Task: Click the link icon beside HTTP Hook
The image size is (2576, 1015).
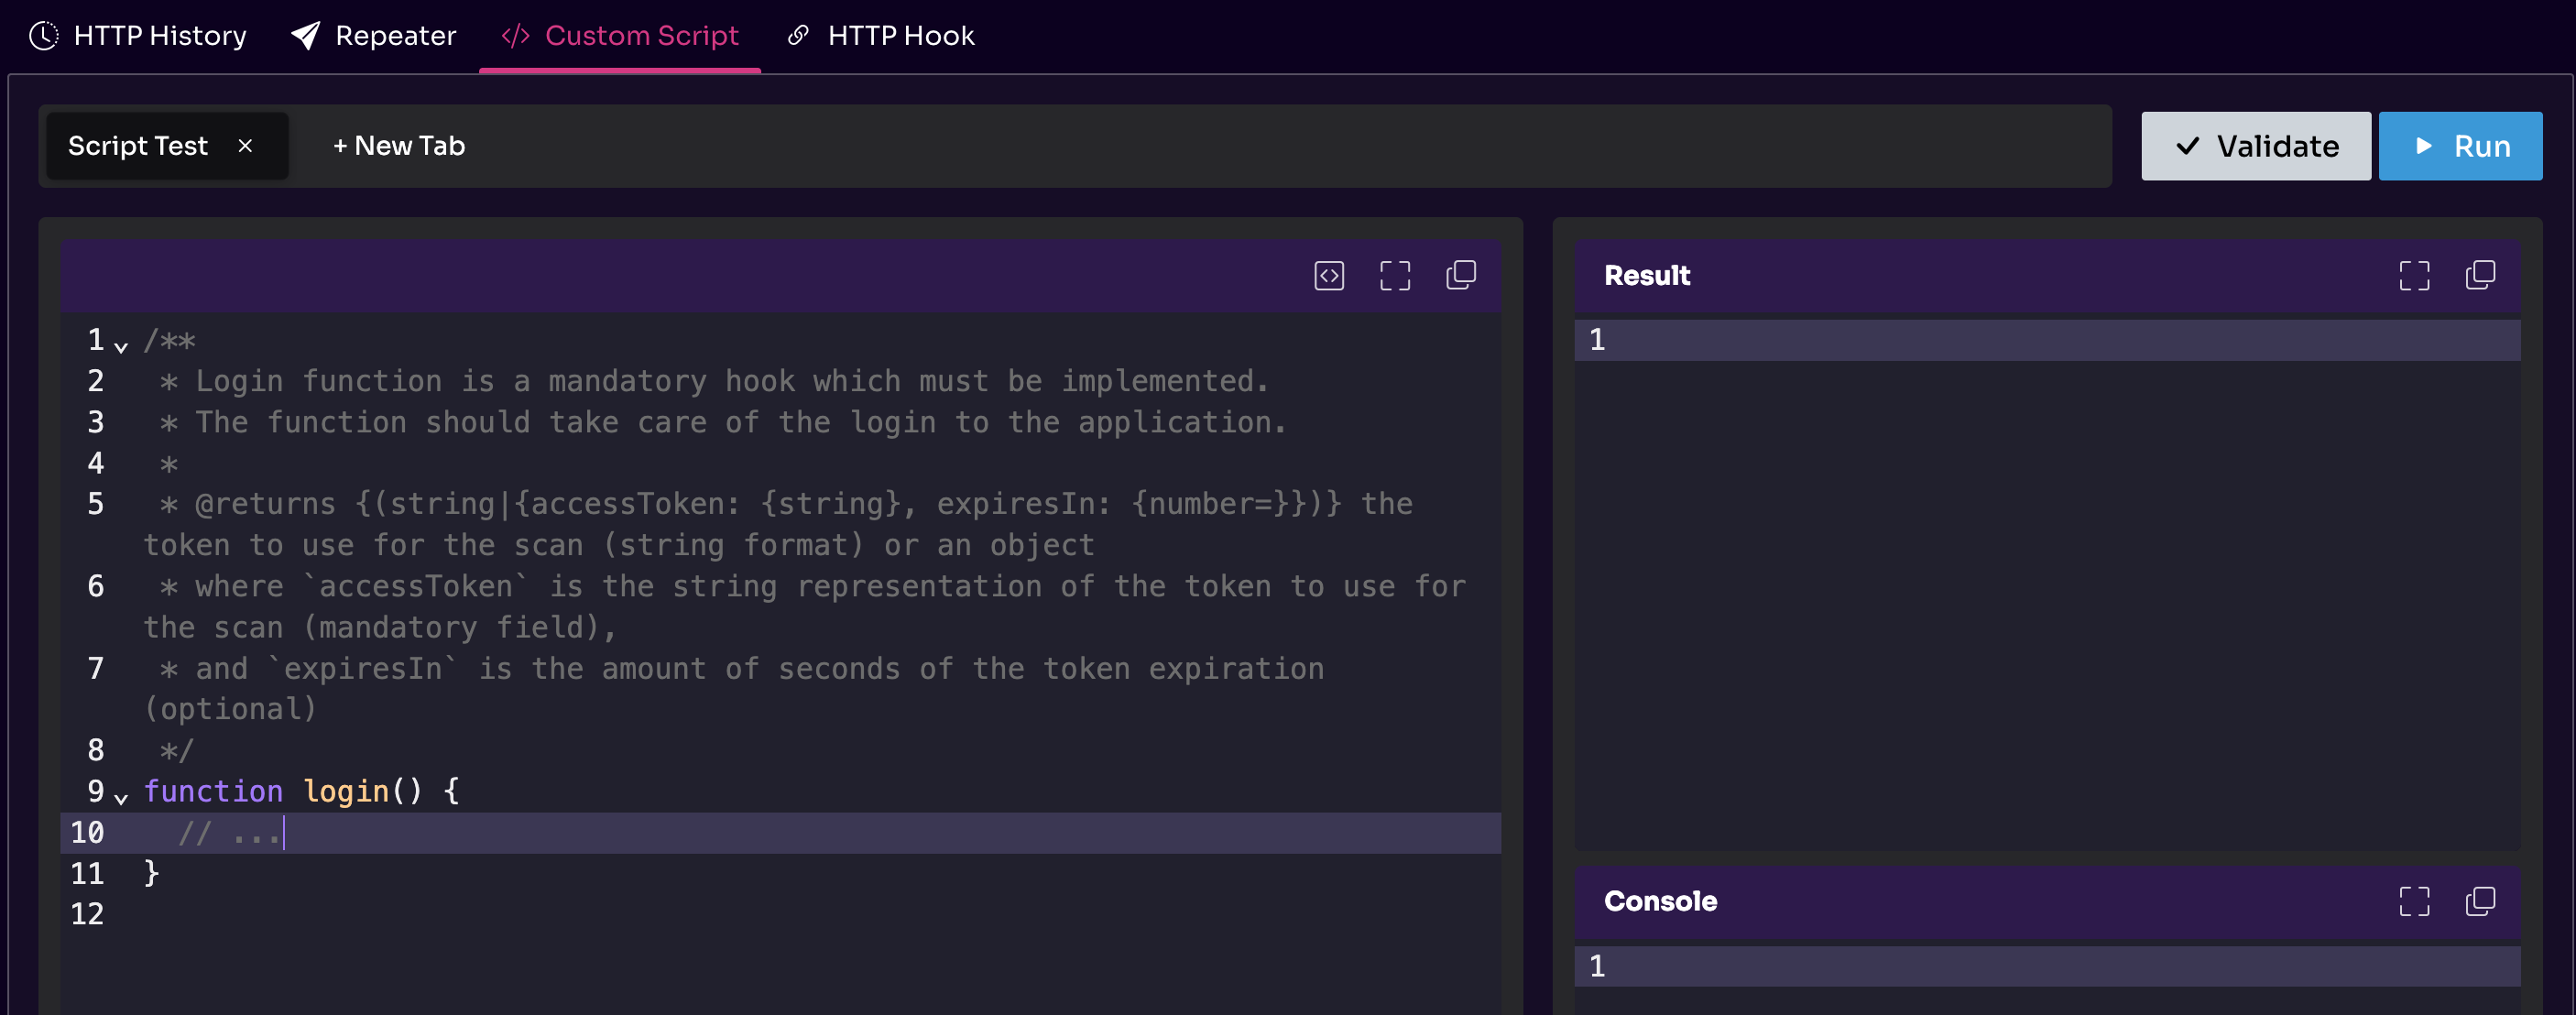Action: [x=797, y=35]
